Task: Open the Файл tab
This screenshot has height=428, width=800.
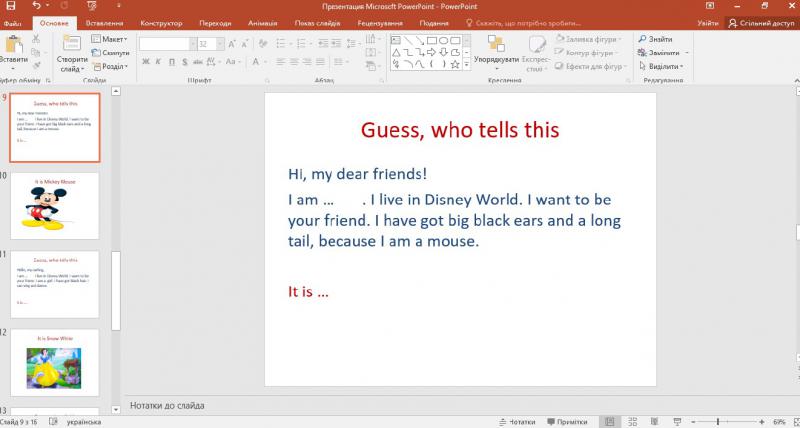Action: click(12, 23)
